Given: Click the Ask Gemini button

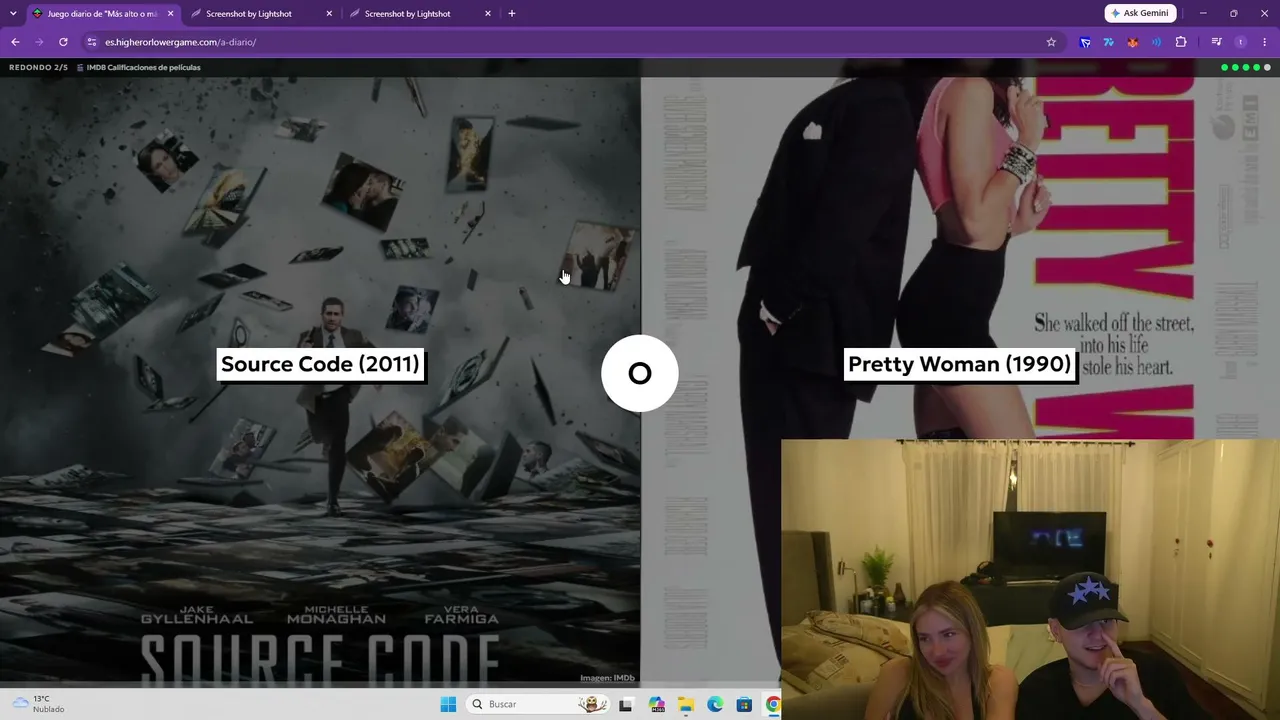Looking at the screenshot, I should tap(1140, 13).
